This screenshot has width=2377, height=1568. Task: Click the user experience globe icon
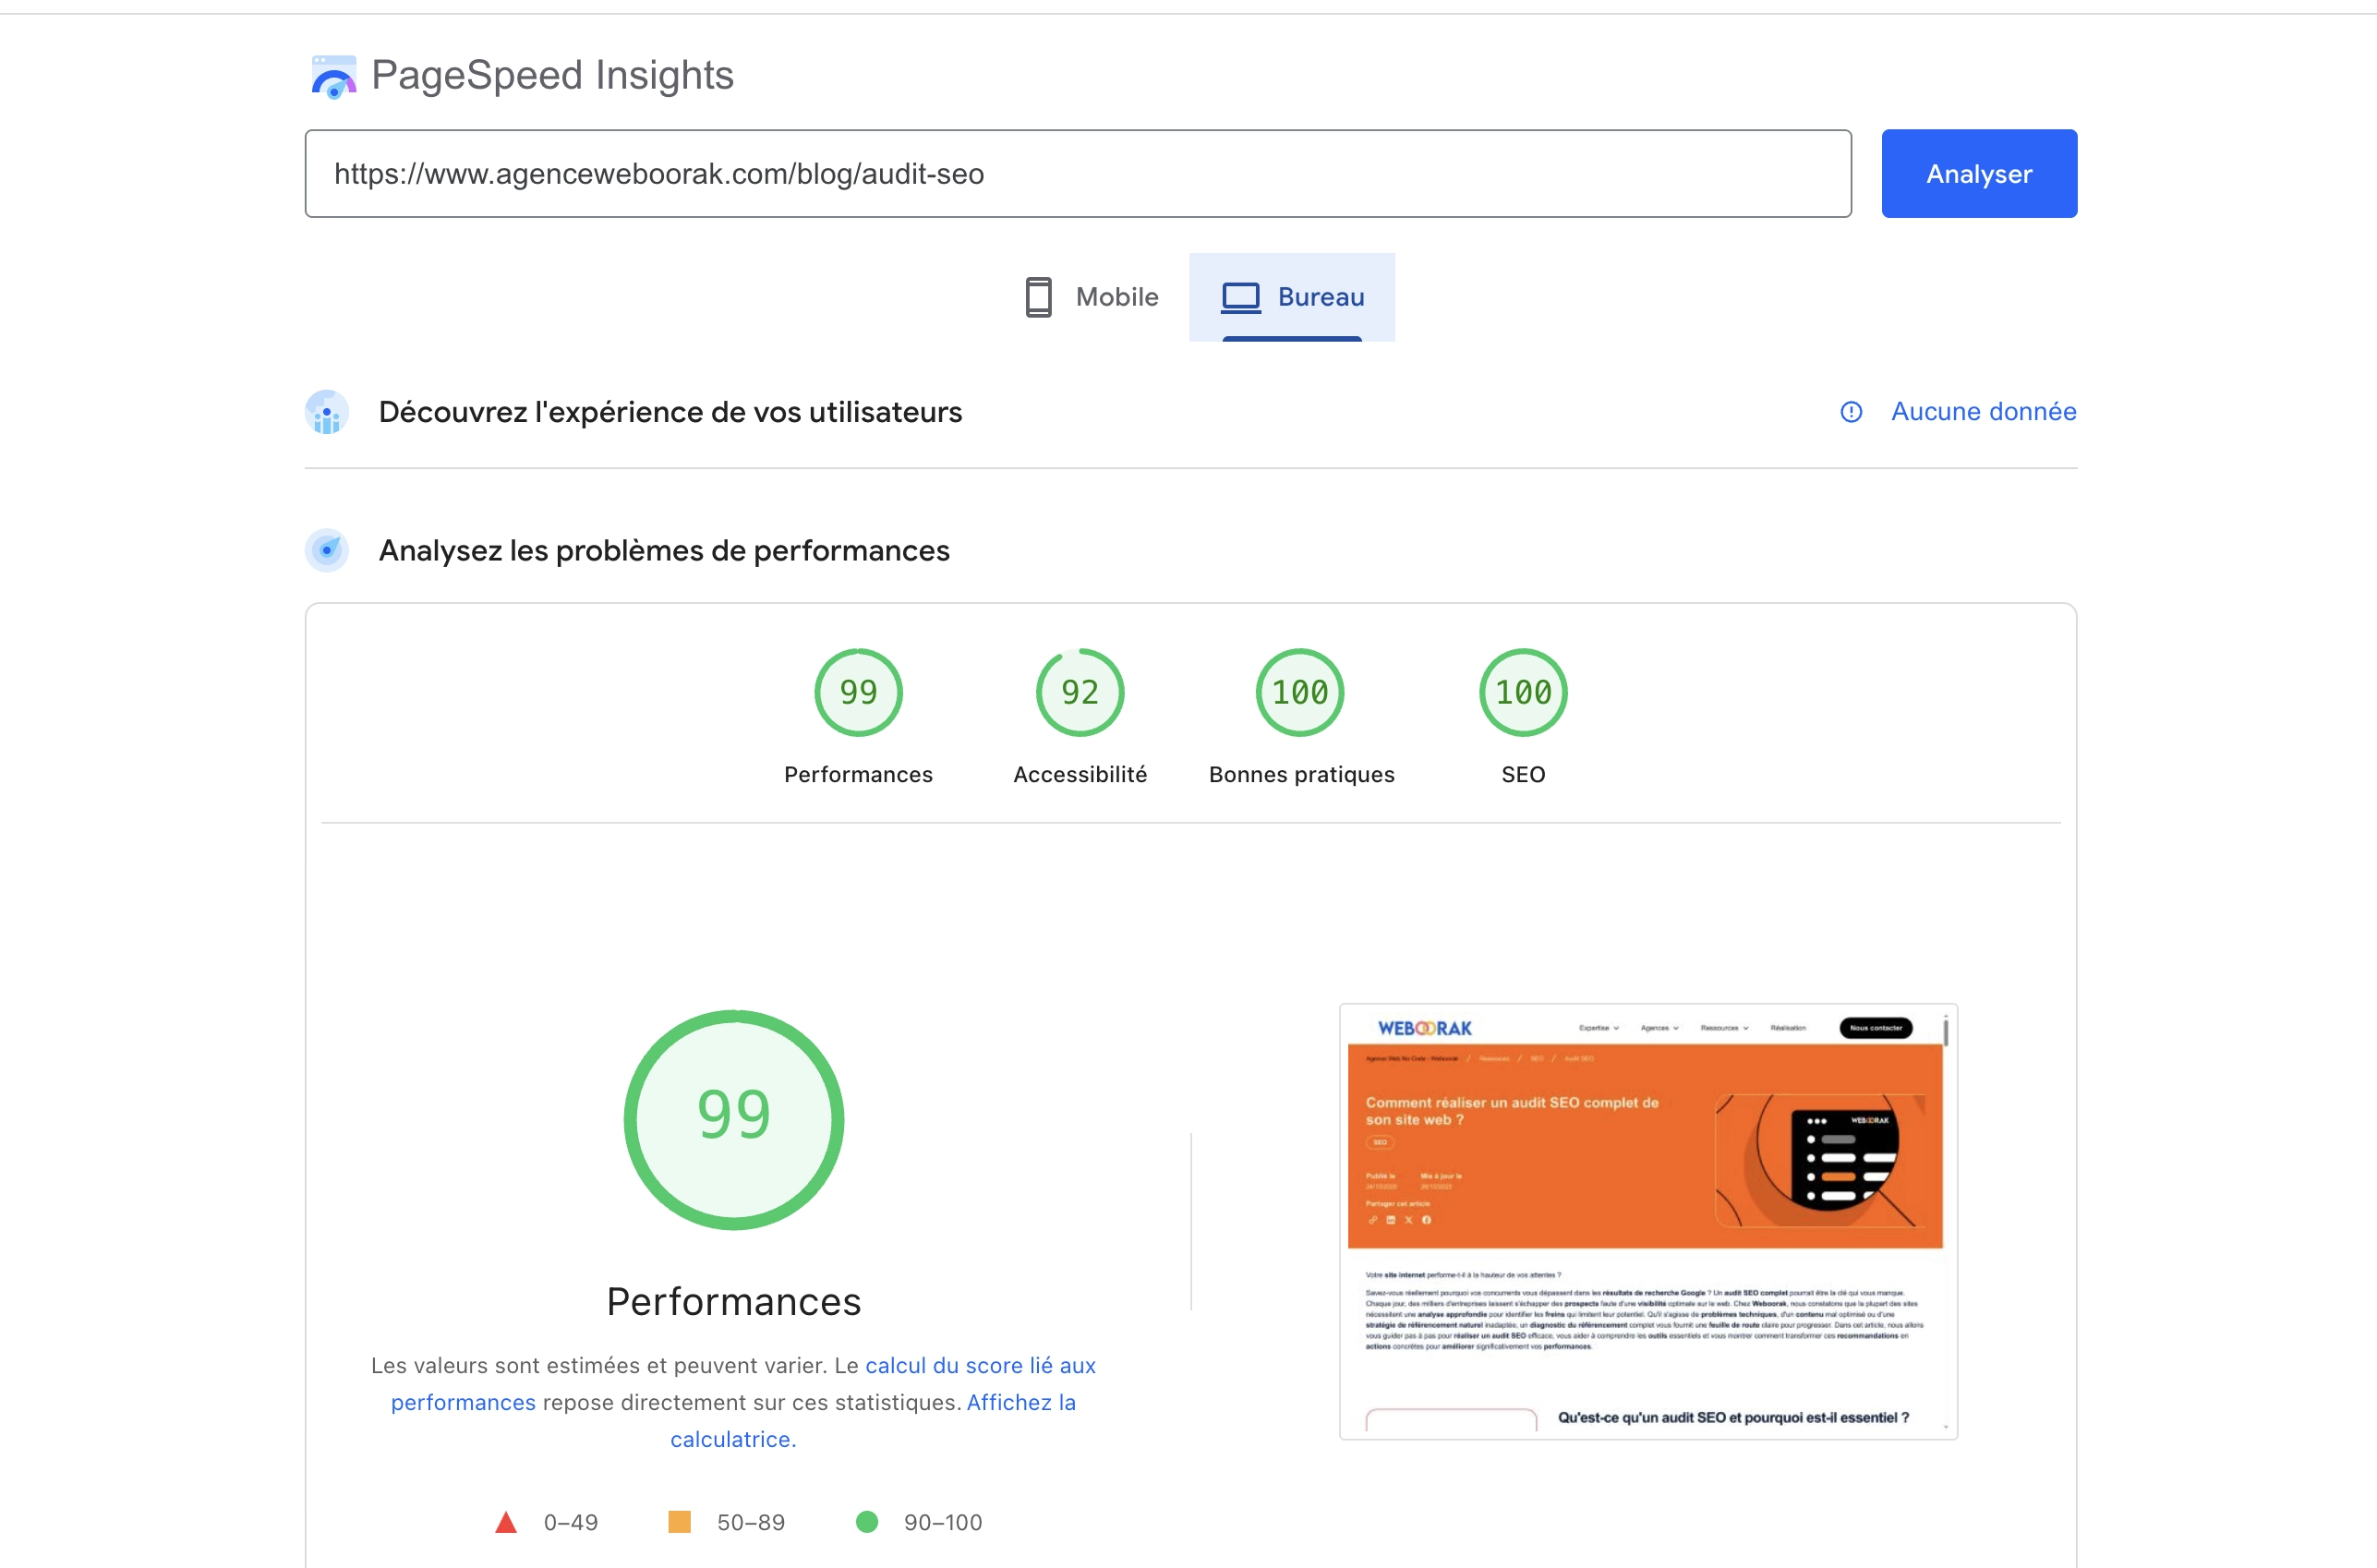click(327, 412)
